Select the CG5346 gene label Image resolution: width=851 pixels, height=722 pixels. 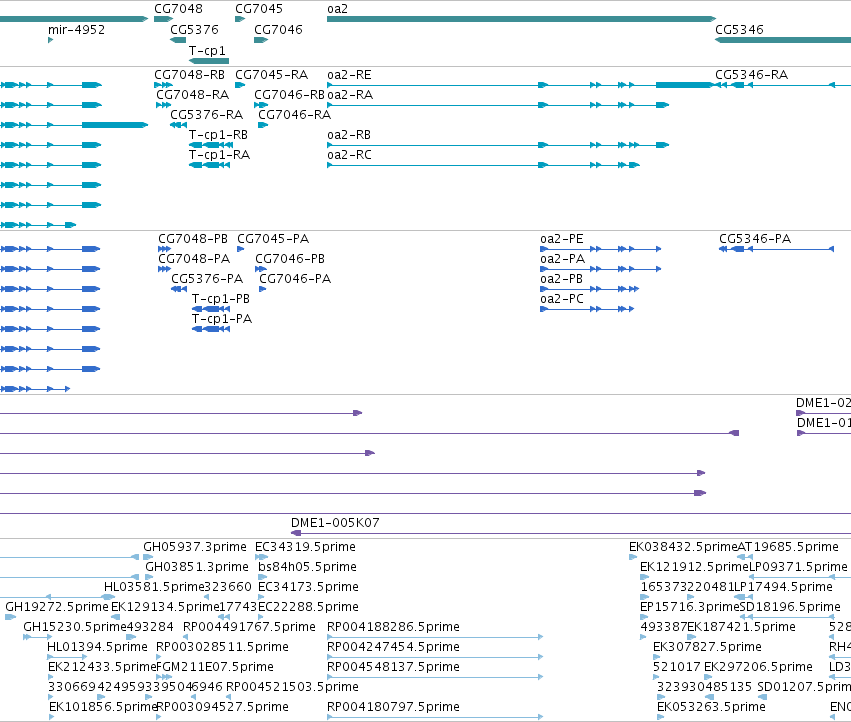tap(739, 30)
